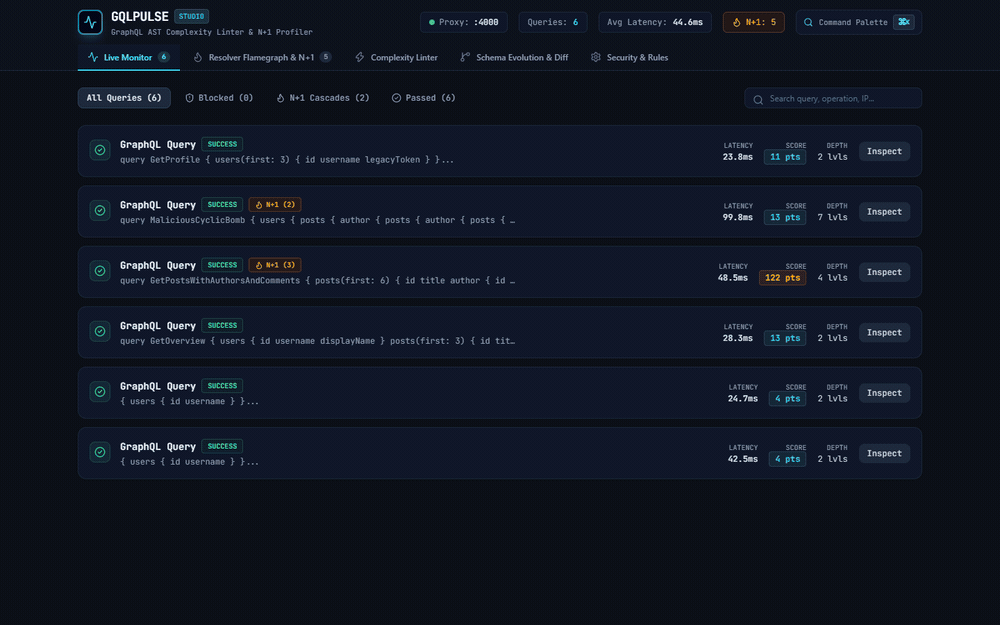Inspect the users query with 42.5ms latency
This screenshot has height=625, width=1000.
point(885,453)
